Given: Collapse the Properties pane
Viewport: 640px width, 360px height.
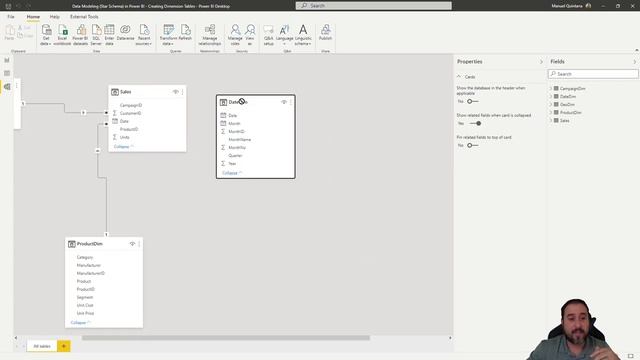Looking at the screenshot, I should [541, 62].
